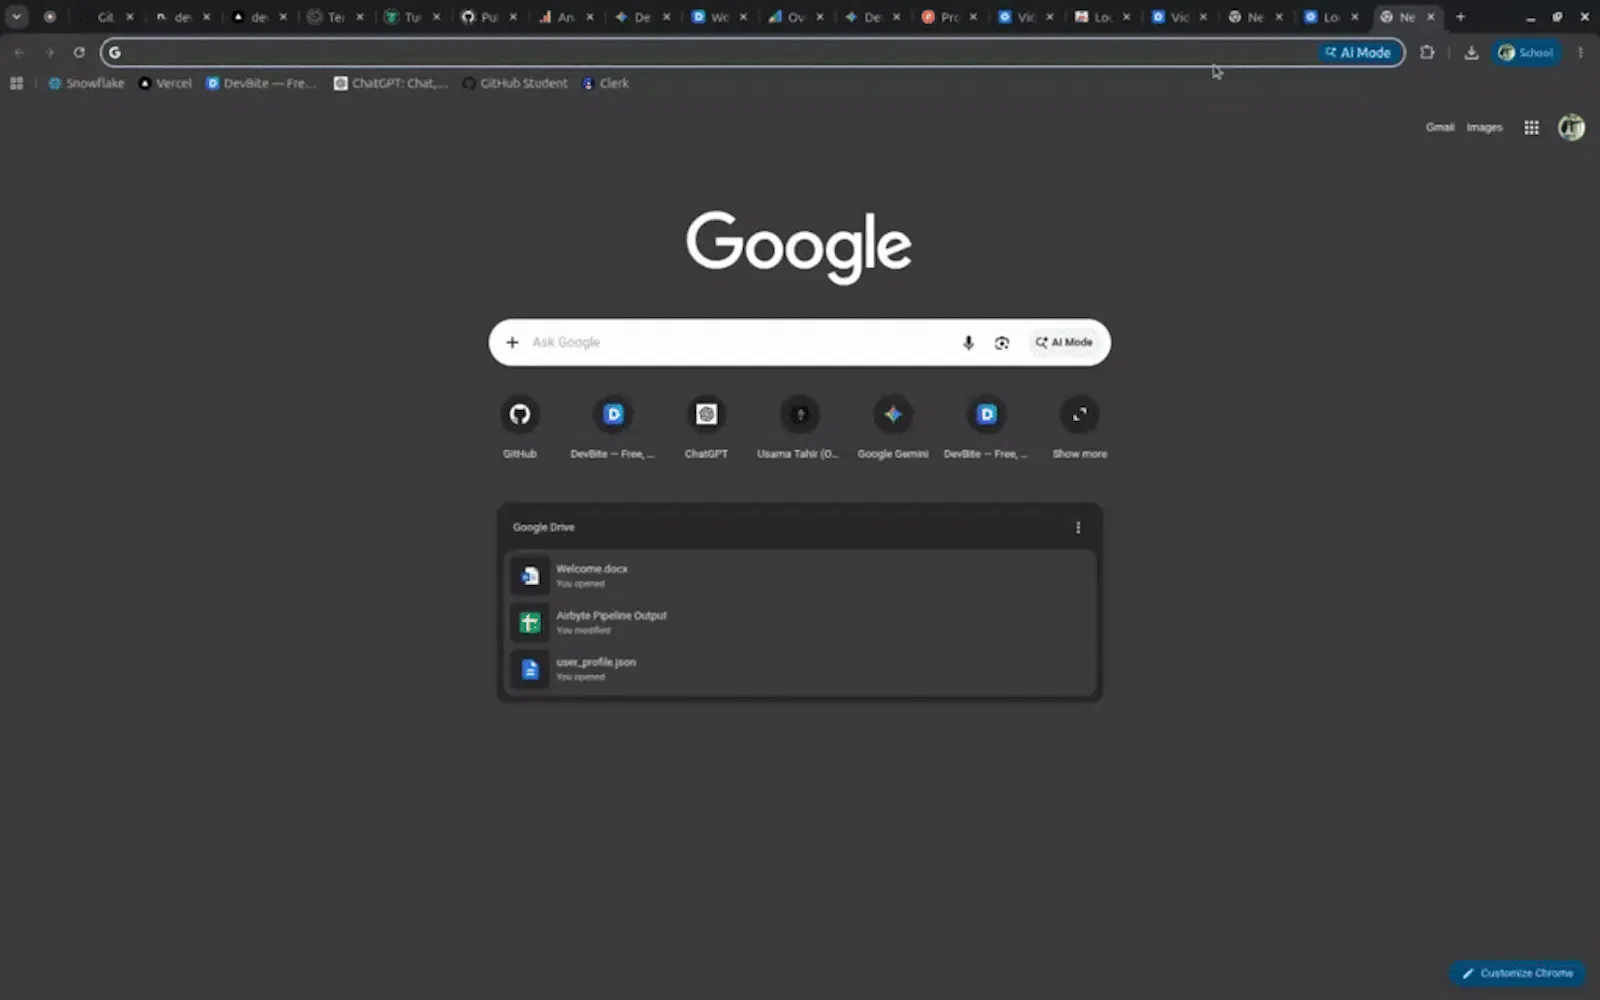This screenshot has height=1000, width=1600.
Task: Open the Clerk bookmark
Action: click(x=605, y=83)
